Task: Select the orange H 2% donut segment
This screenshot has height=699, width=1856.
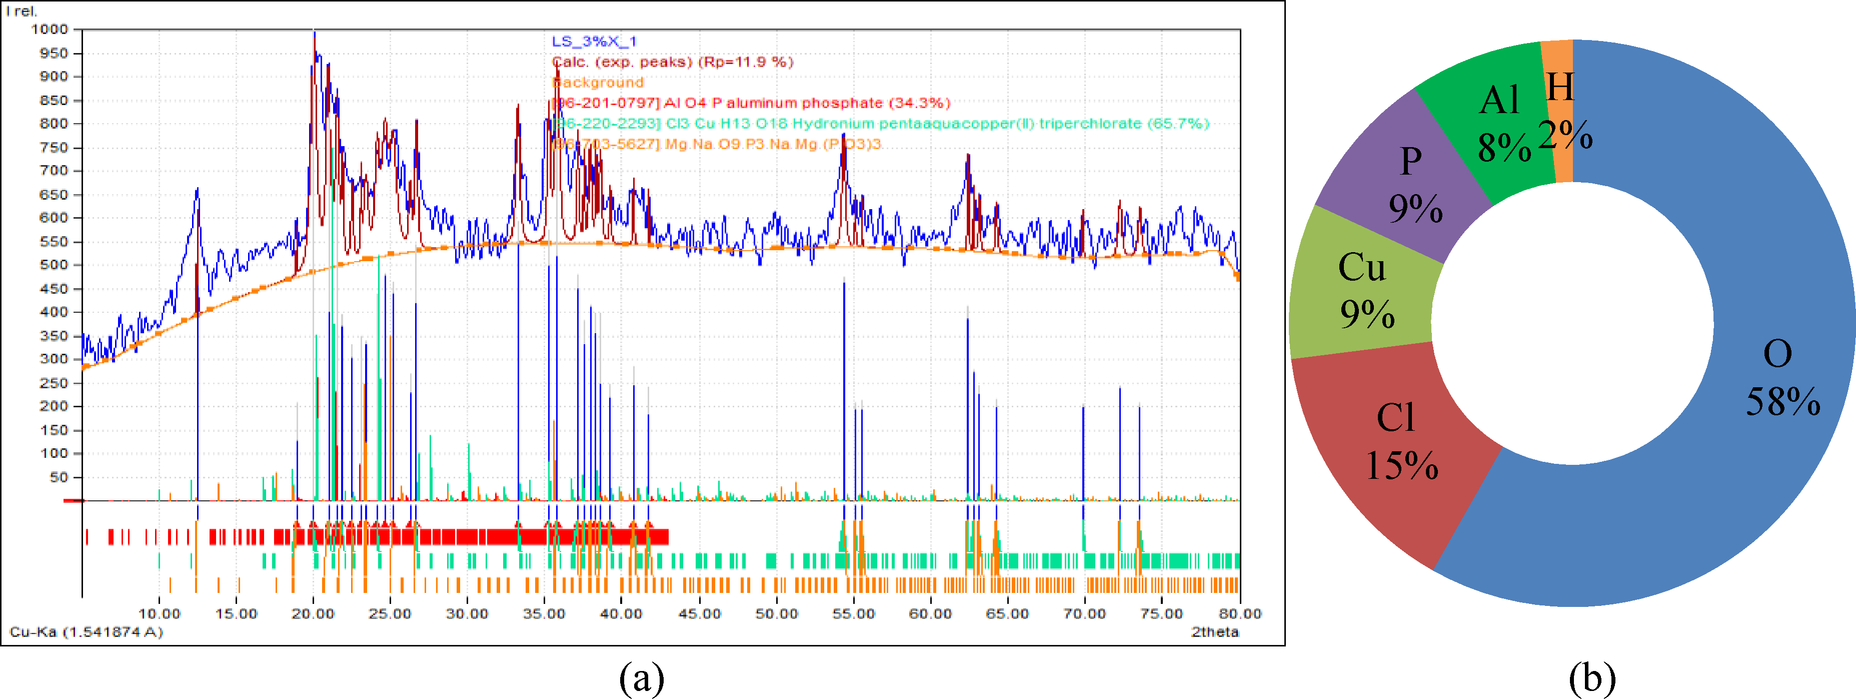Action: (1560, 110)
